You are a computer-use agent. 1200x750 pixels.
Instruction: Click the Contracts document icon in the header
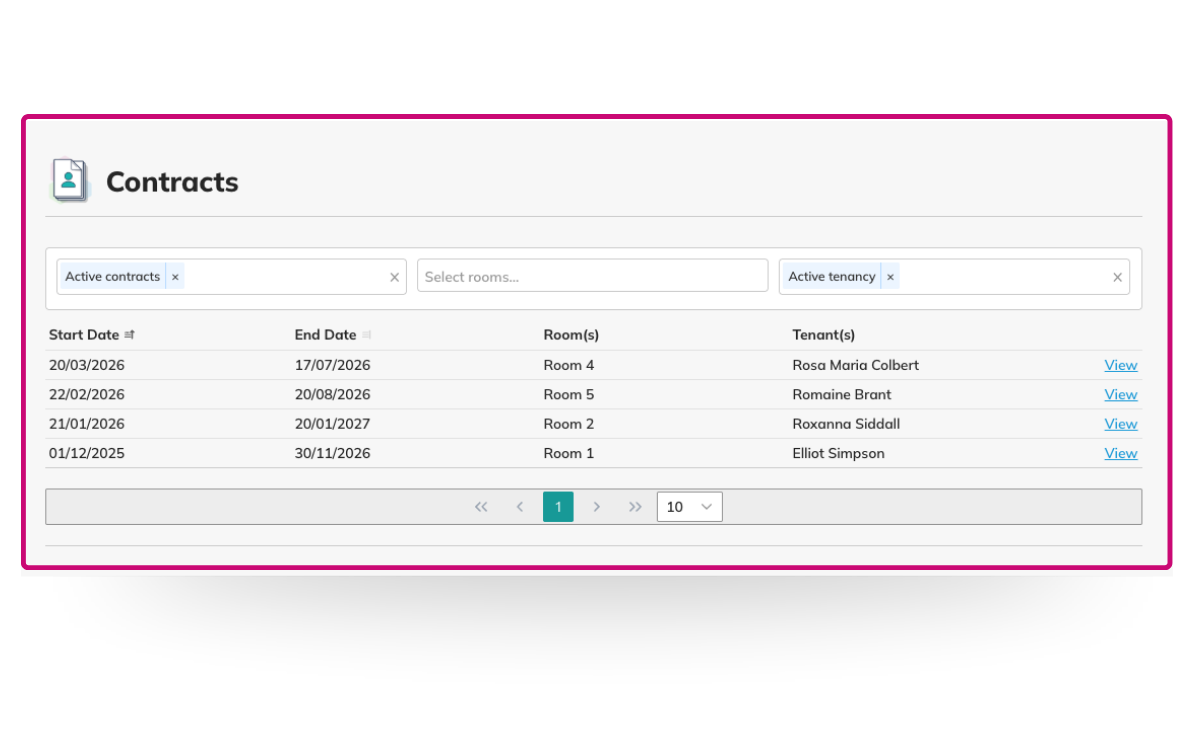point(70,179)
